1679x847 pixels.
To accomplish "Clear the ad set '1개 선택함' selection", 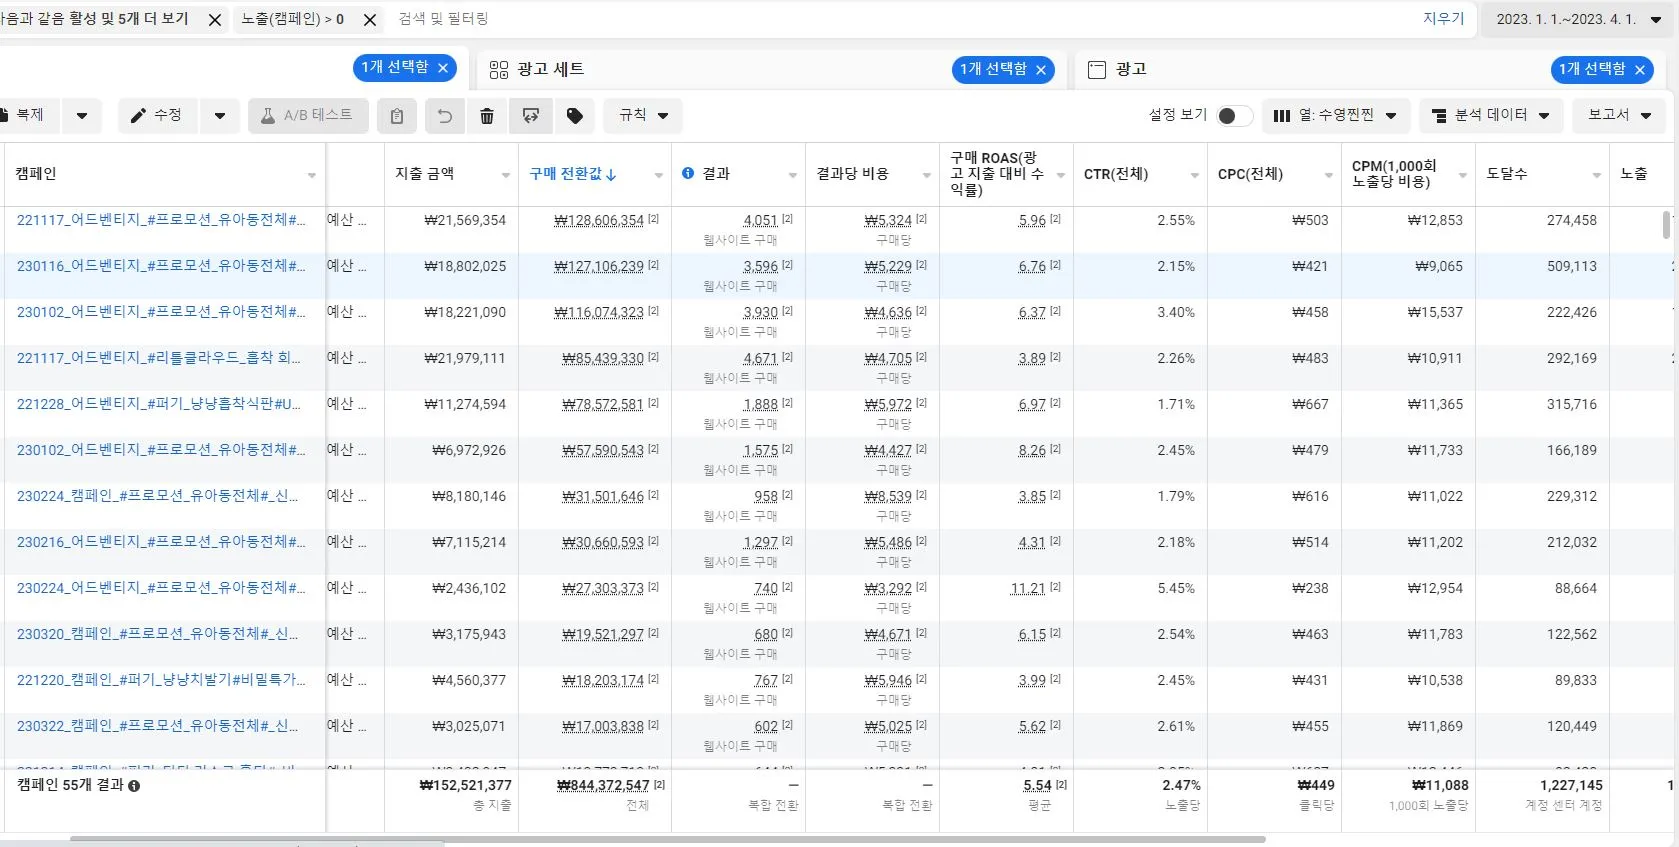I will pos(1041,69).
